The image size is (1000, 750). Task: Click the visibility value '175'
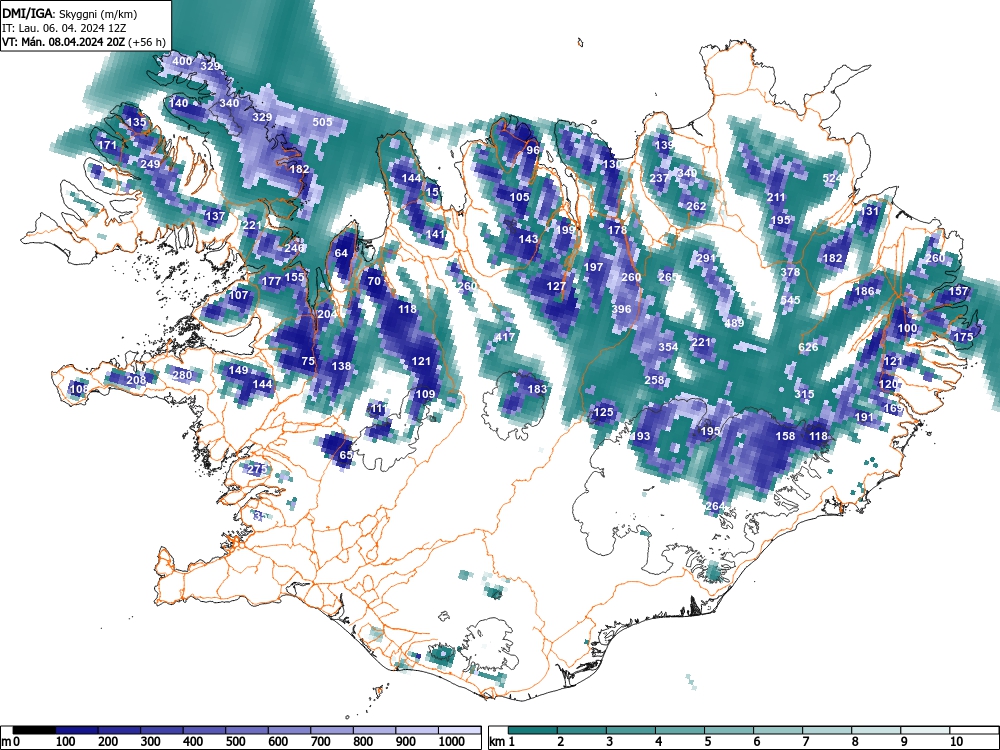pos(963,337)
